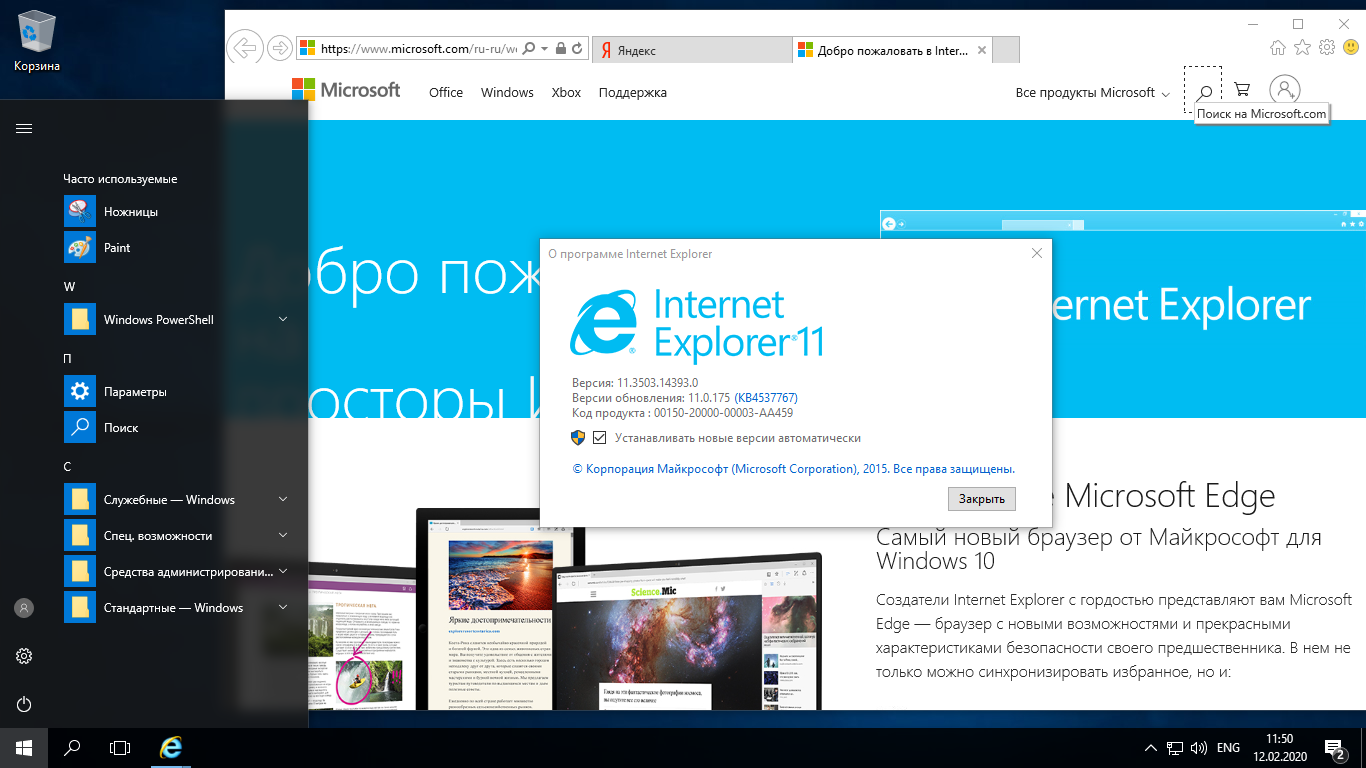Refresh the page using the reload icon
Screen dimensions: 1366x768
(578, 48)
